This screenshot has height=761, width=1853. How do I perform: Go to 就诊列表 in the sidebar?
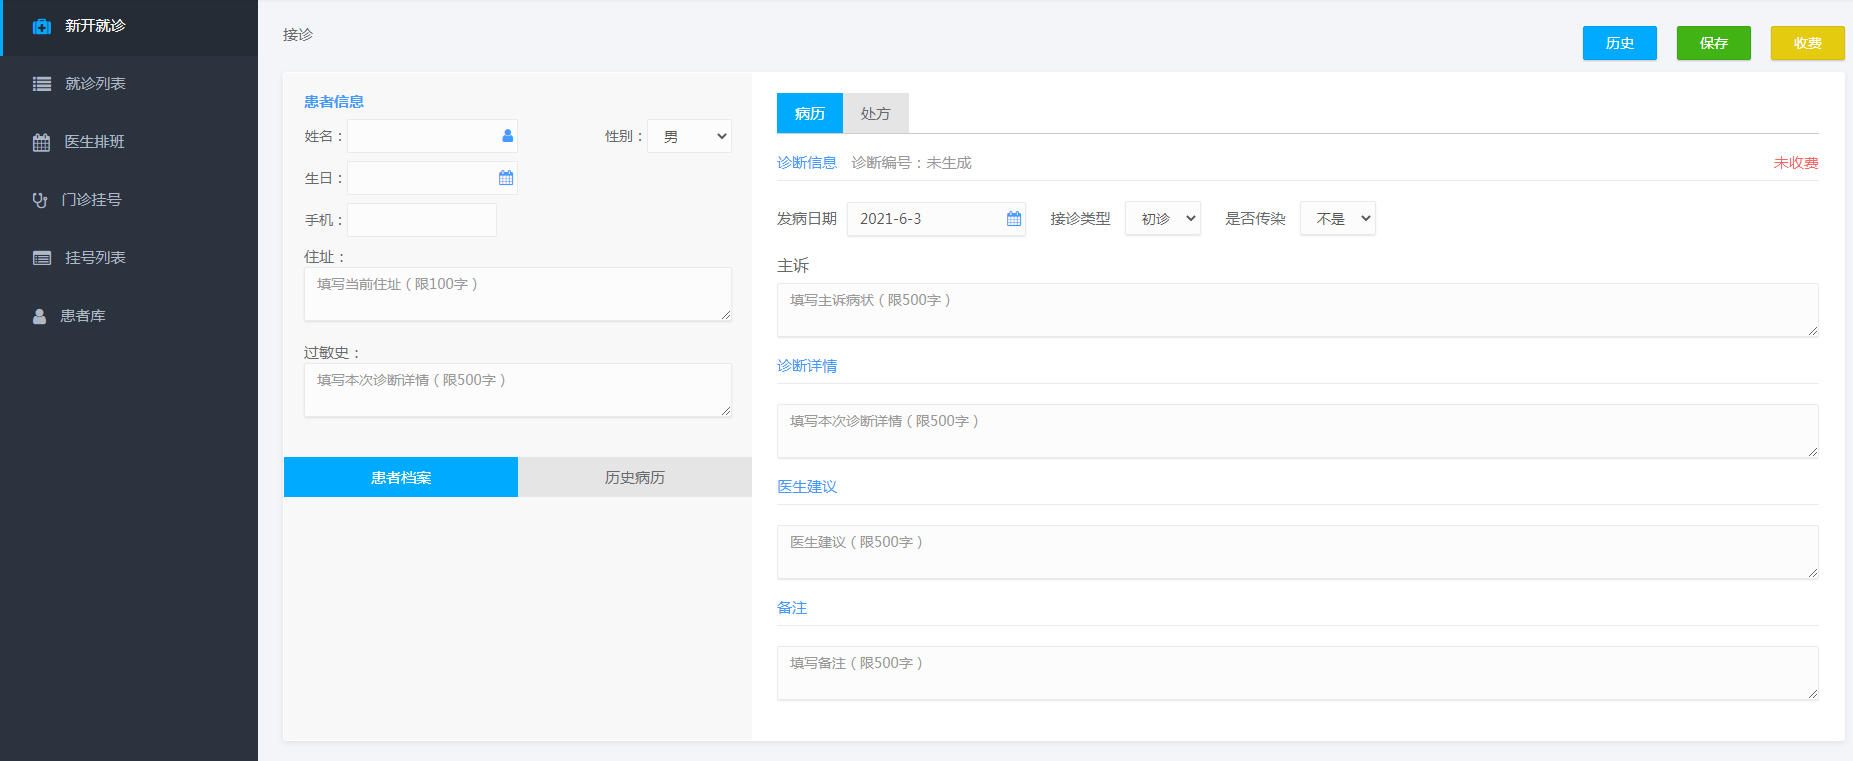click(129, 84)
